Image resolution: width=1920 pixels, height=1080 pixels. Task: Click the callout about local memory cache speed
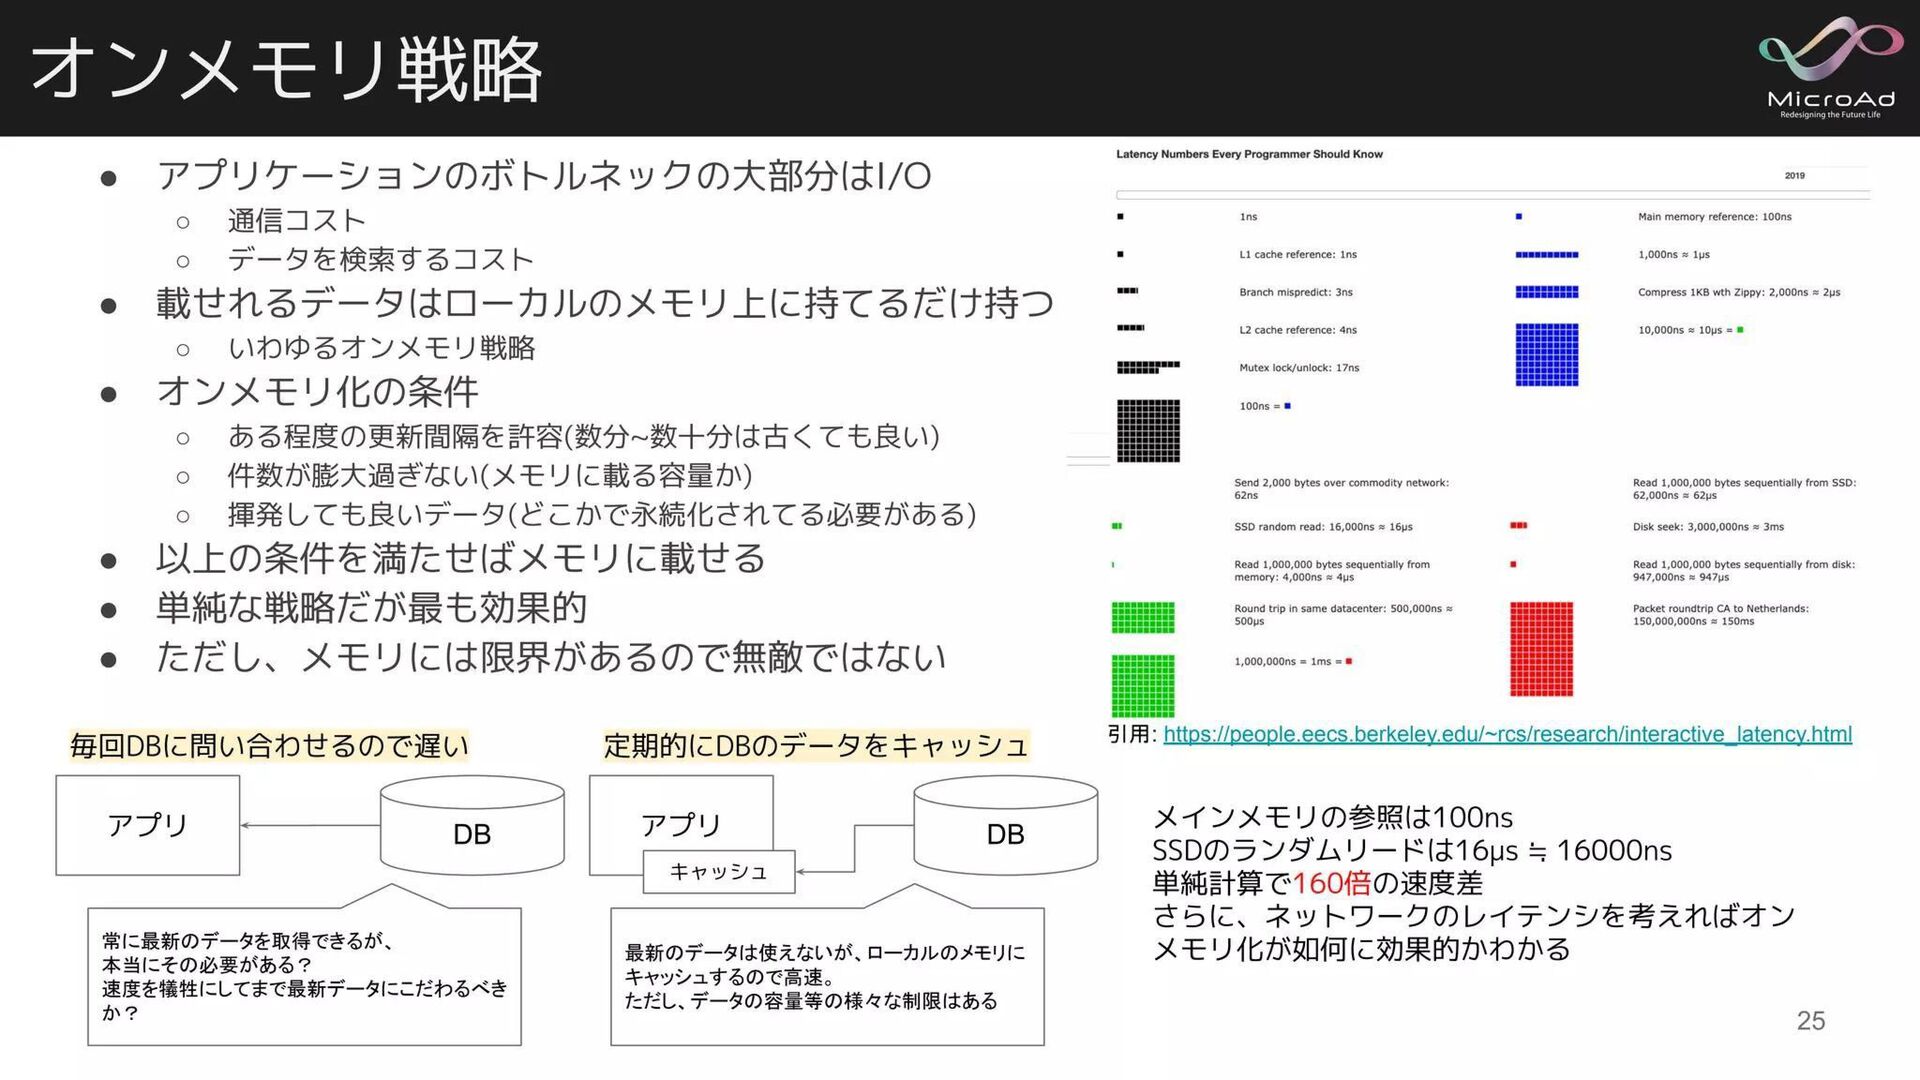coord(826,976)
